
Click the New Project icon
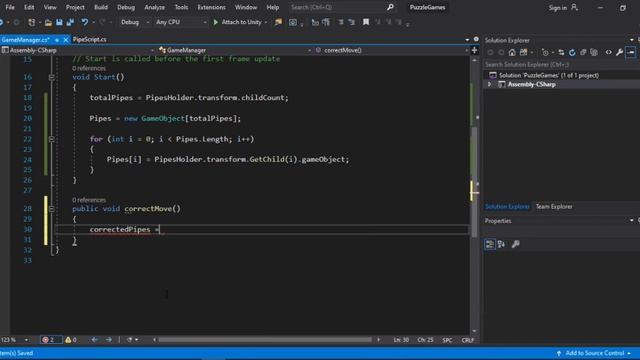tap(32, 22)
